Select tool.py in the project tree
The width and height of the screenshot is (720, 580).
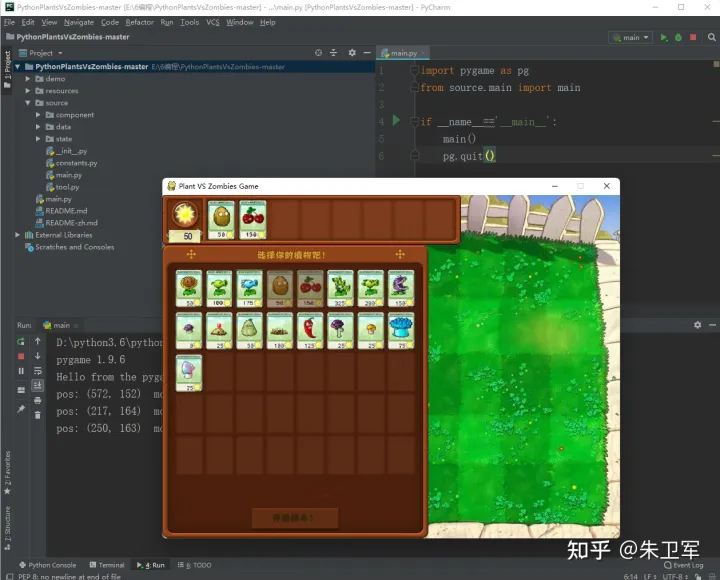click(62, 187)
